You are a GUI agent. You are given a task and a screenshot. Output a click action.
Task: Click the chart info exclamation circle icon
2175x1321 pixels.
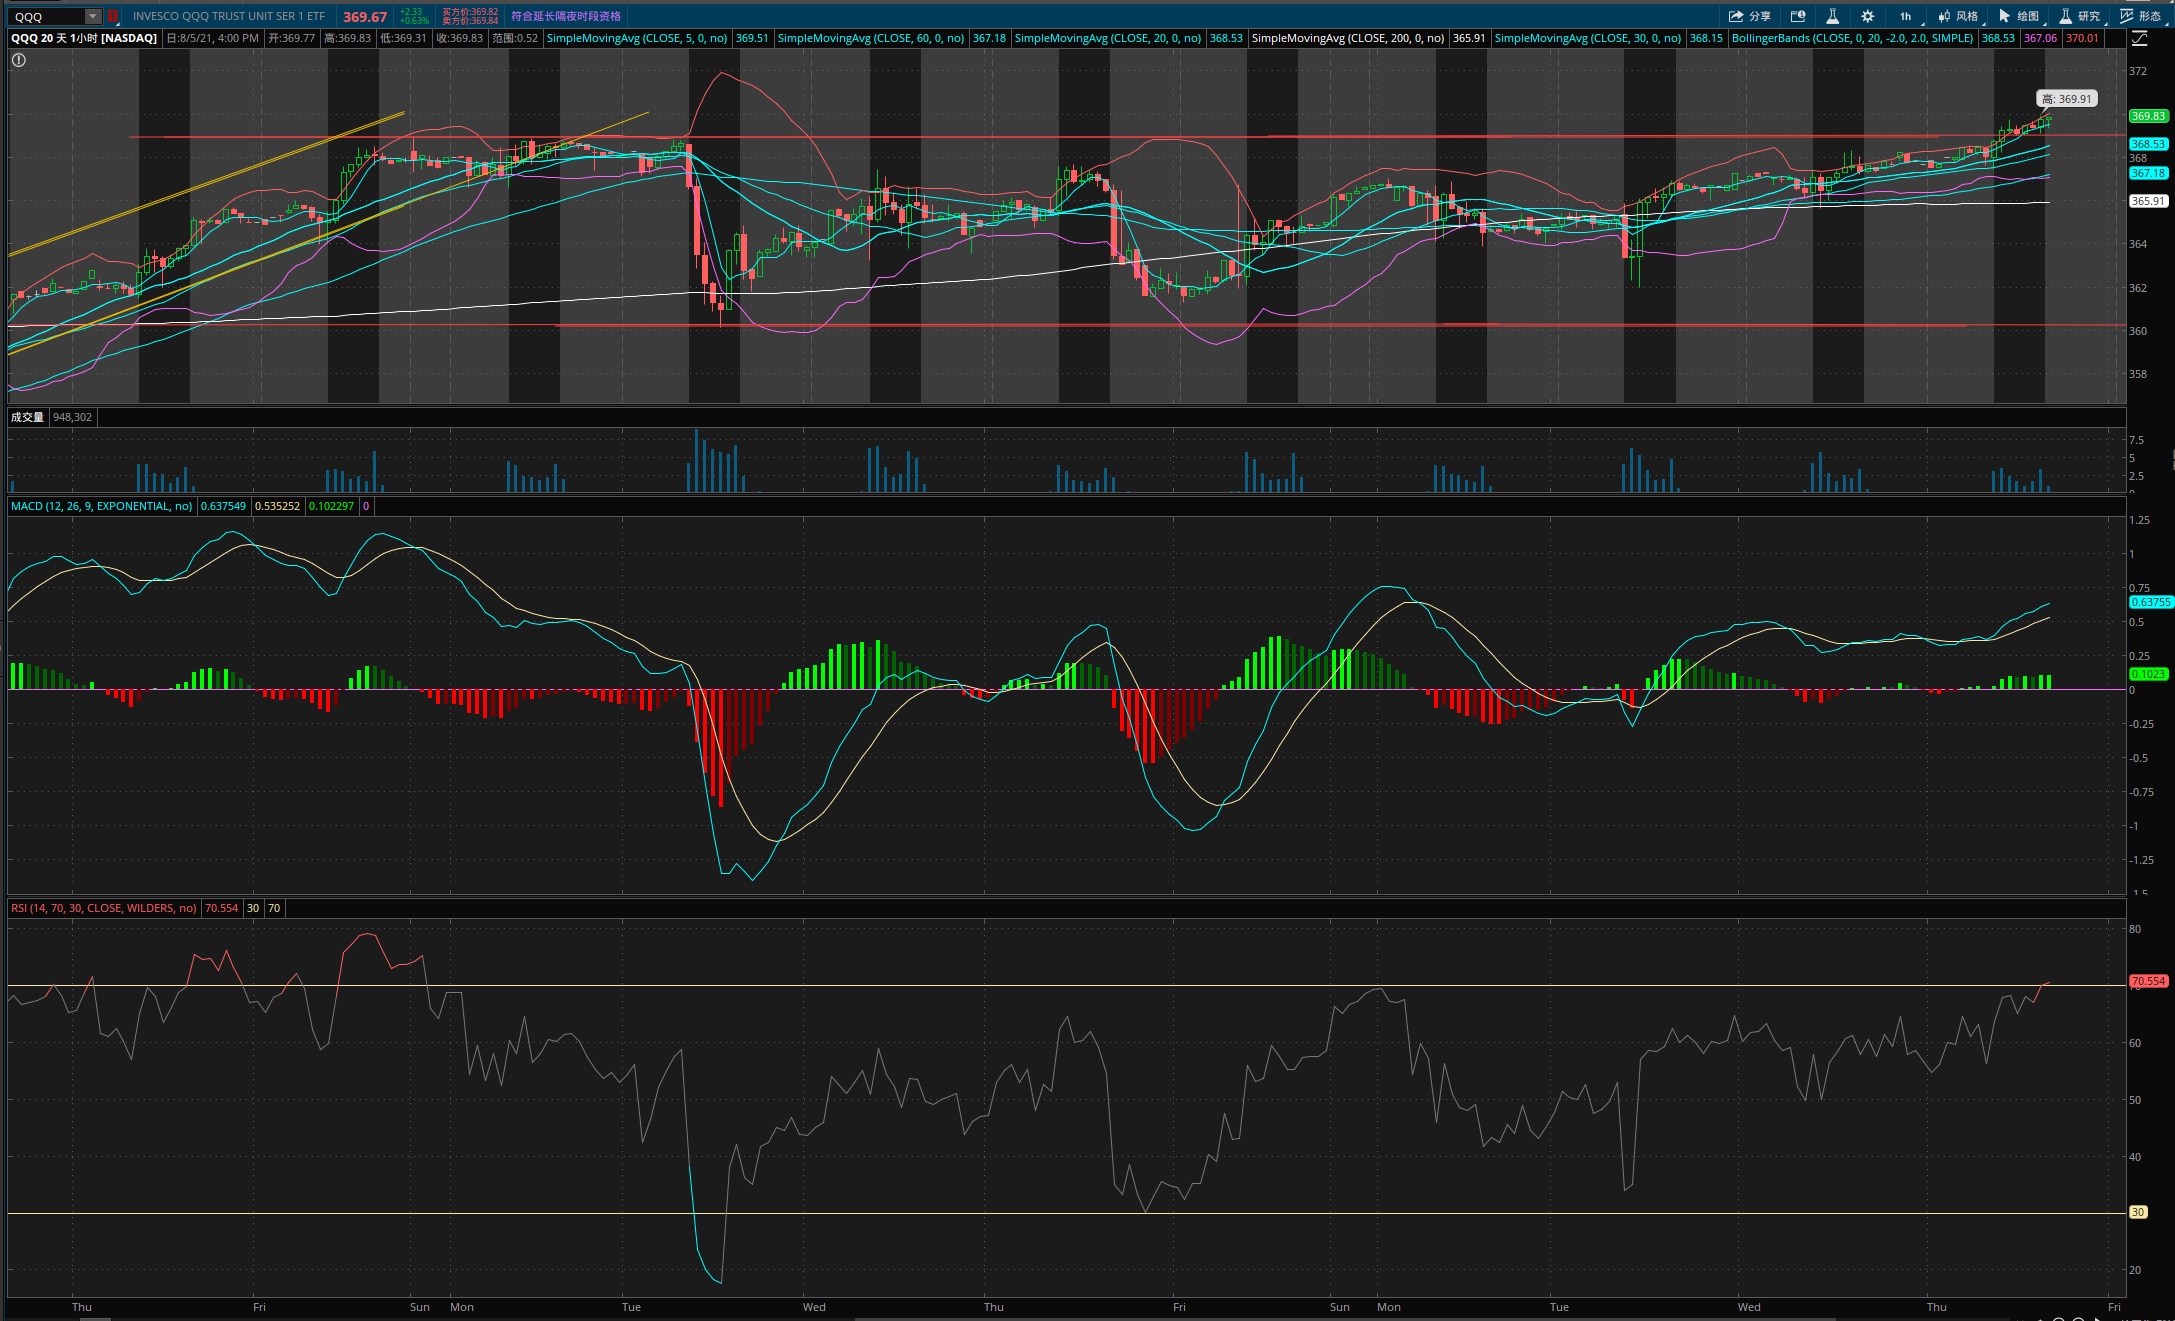tap(19, 60)
